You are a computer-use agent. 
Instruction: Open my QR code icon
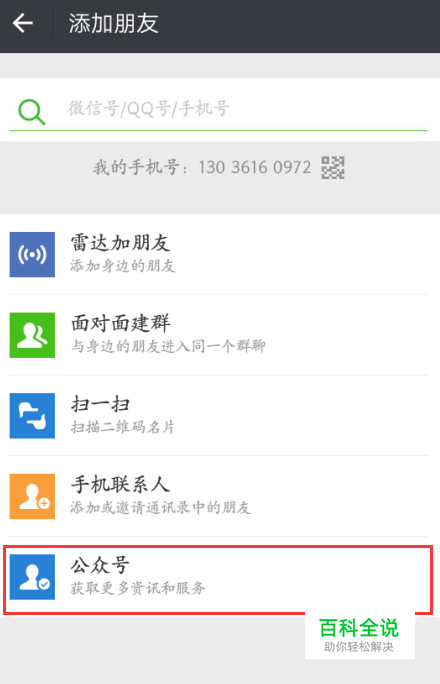333,168
